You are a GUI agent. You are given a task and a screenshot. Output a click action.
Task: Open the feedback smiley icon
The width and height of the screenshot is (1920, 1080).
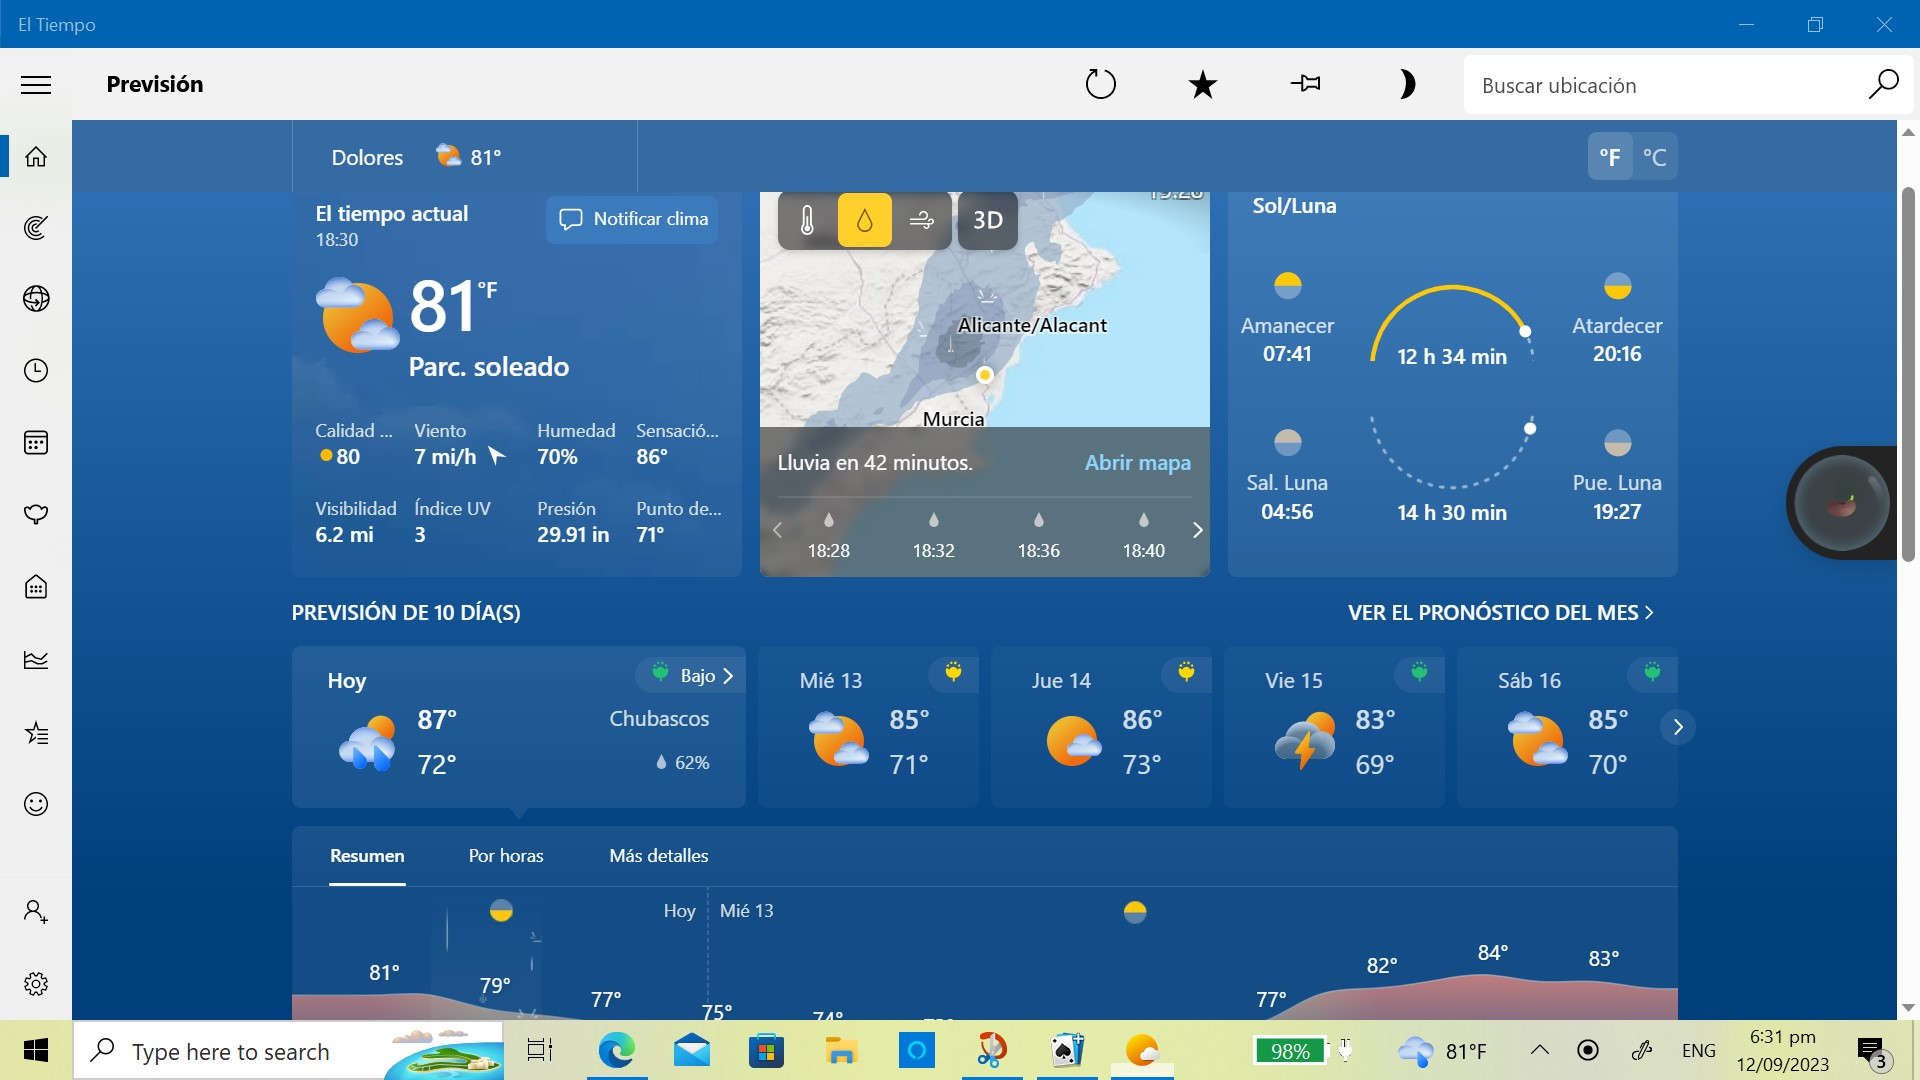point(36,804)
